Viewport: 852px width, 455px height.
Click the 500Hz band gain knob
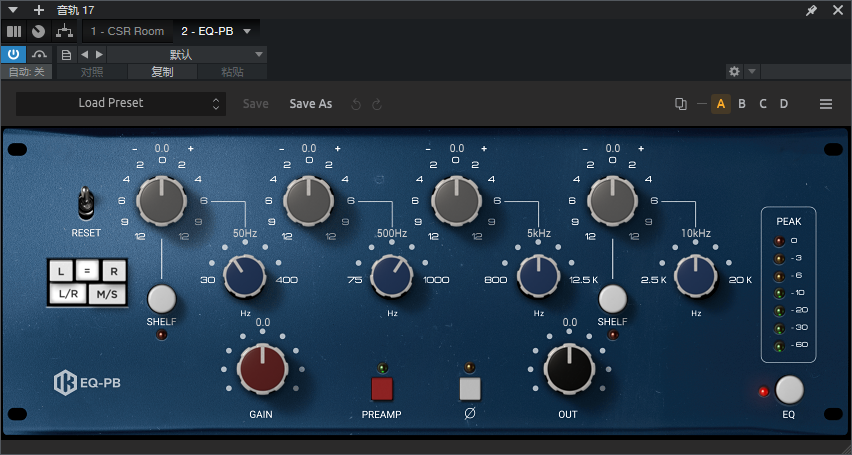click(x=309, y=201)
